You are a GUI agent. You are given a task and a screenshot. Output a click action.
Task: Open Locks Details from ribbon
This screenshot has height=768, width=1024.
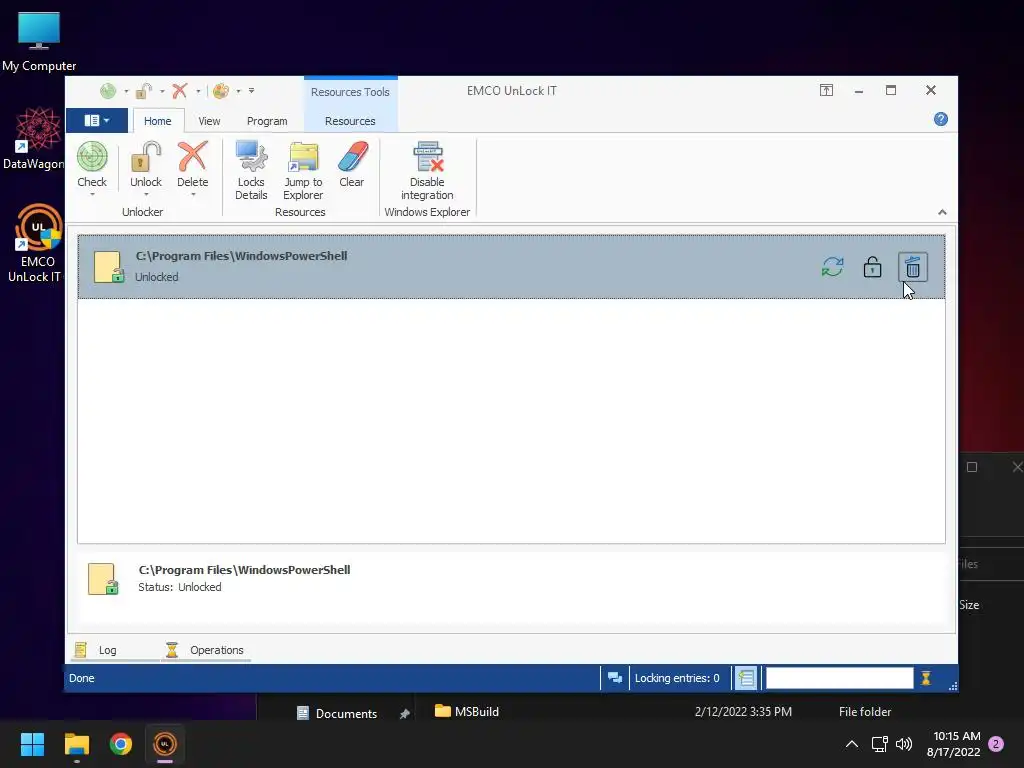(251, 170)
